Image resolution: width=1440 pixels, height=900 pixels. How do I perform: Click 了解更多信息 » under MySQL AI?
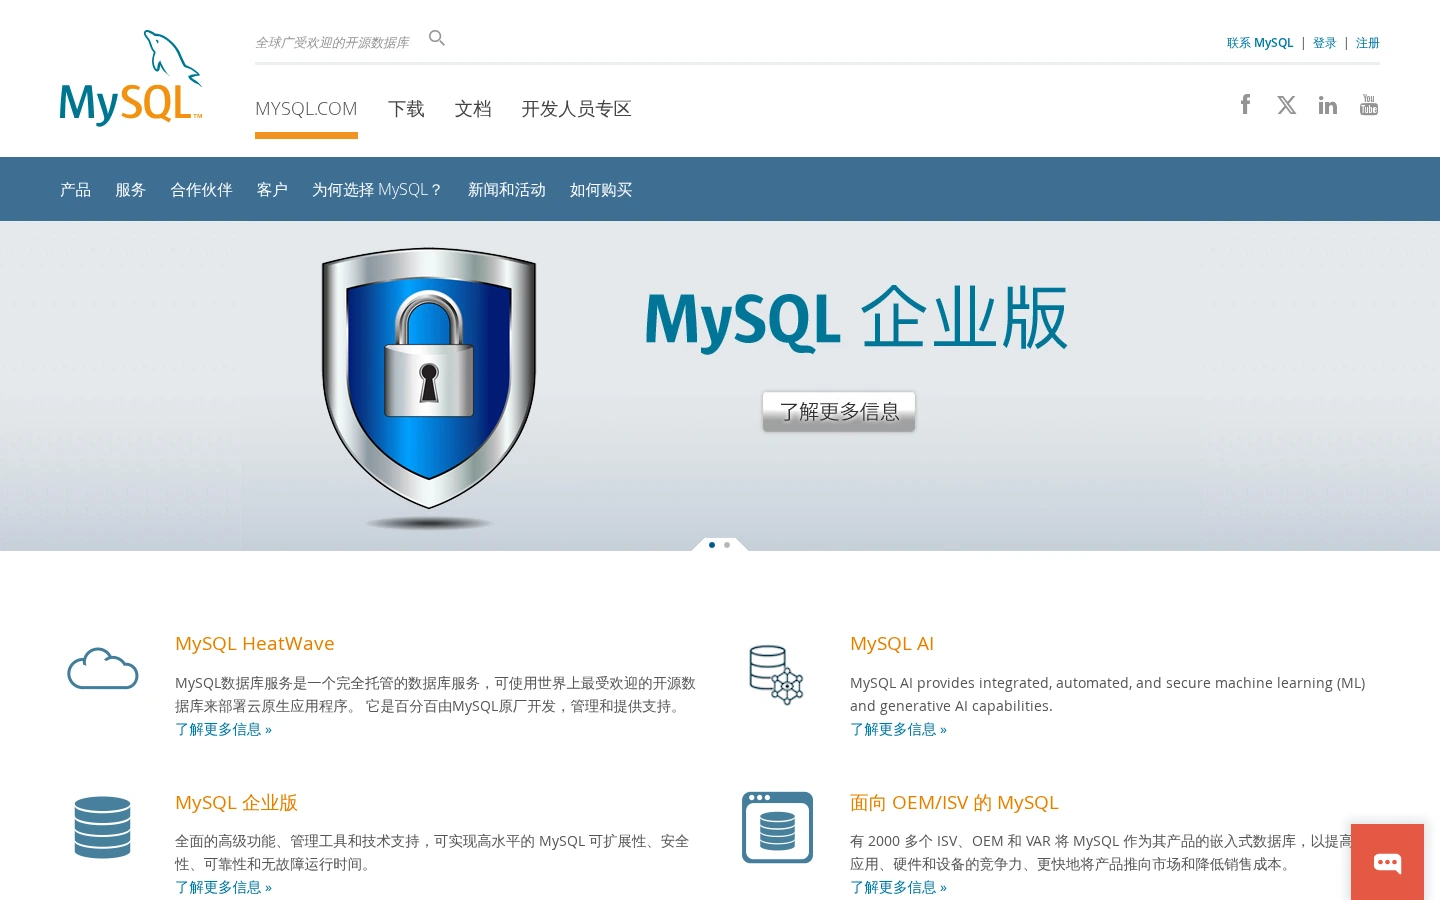898,729
